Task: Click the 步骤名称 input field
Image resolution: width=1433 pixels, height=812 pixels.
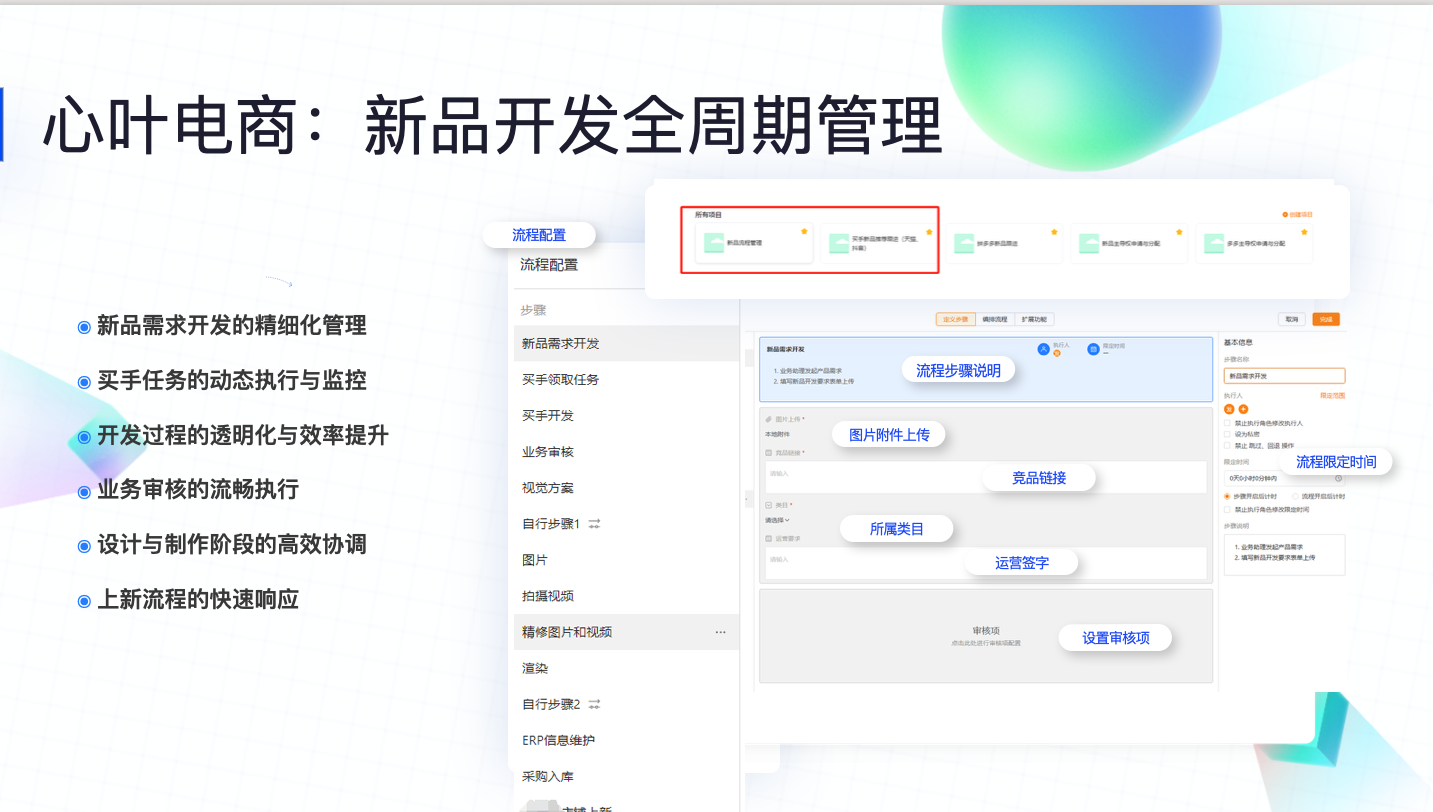Action: (x=1284, y=376)
